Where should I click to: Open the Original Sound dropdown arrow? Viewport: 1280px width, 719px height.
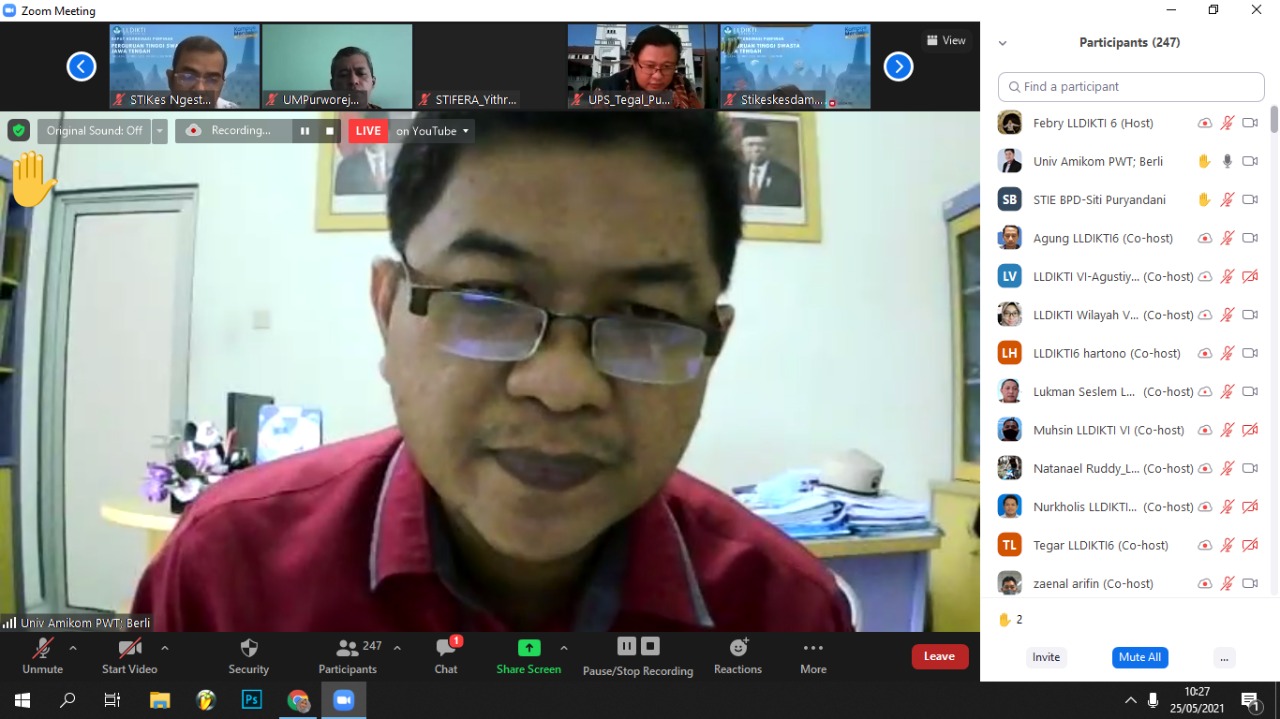[x=160, y=131]
